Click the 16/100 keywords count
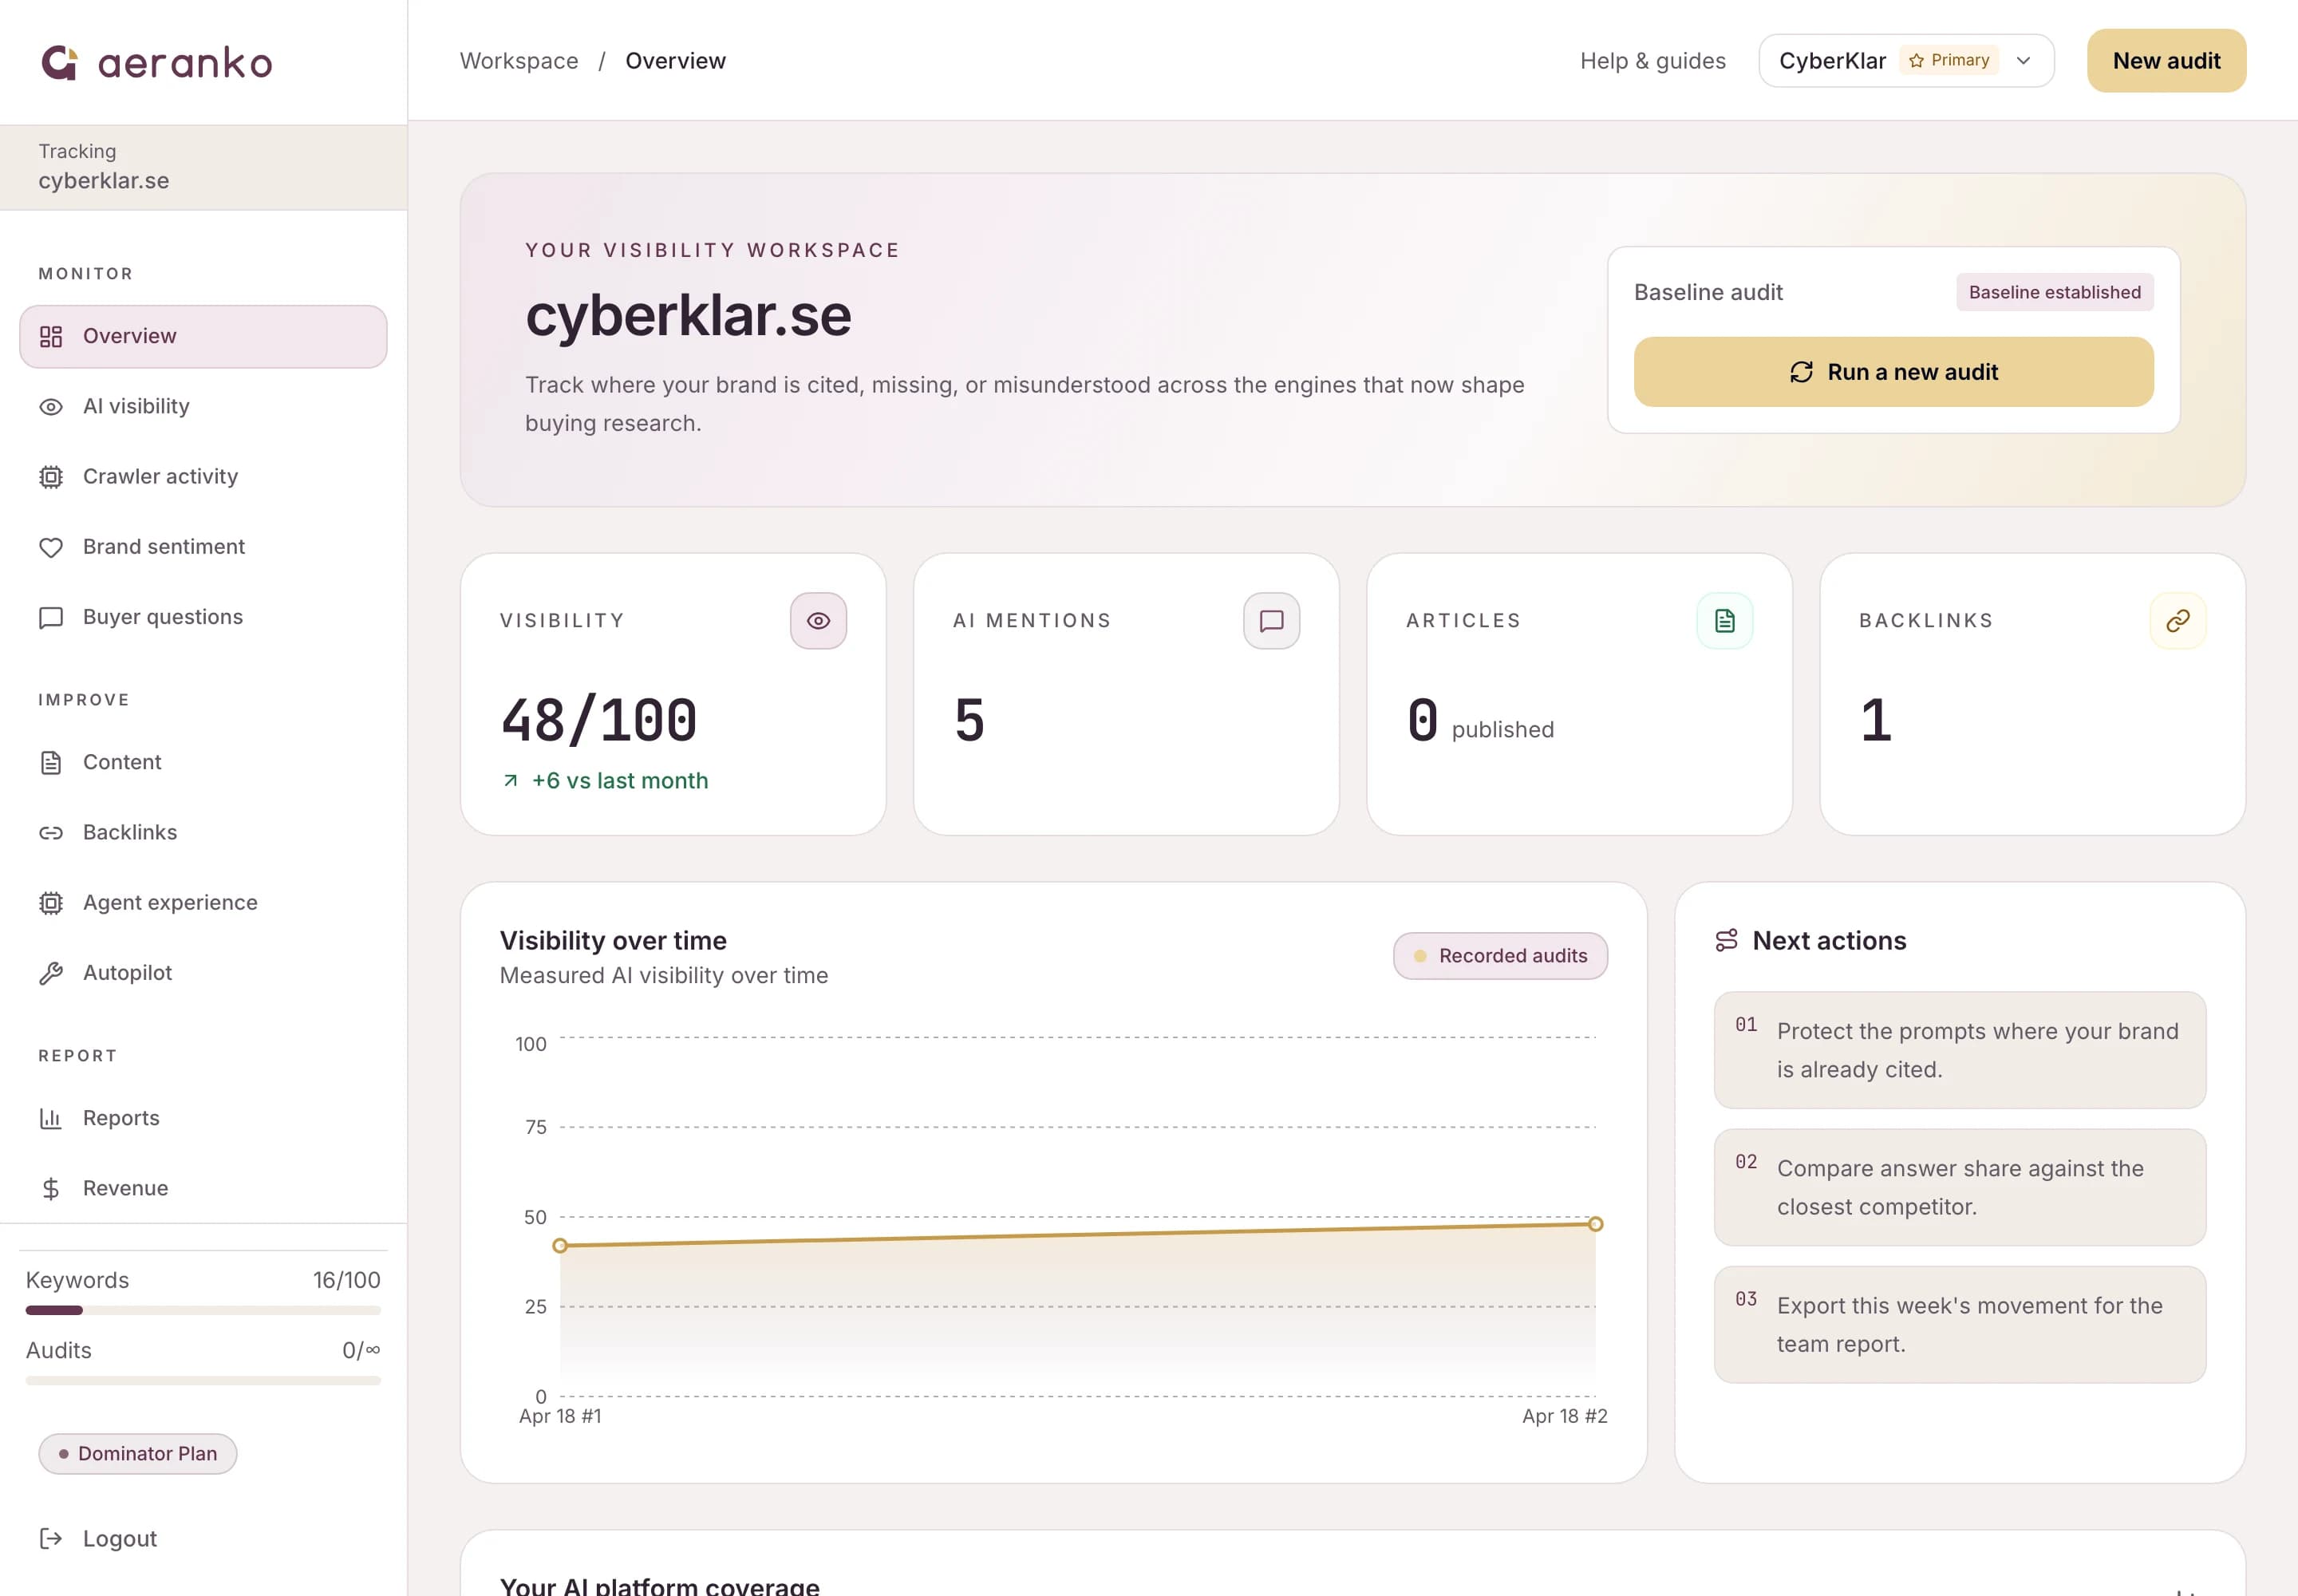 click(346, 1280)
